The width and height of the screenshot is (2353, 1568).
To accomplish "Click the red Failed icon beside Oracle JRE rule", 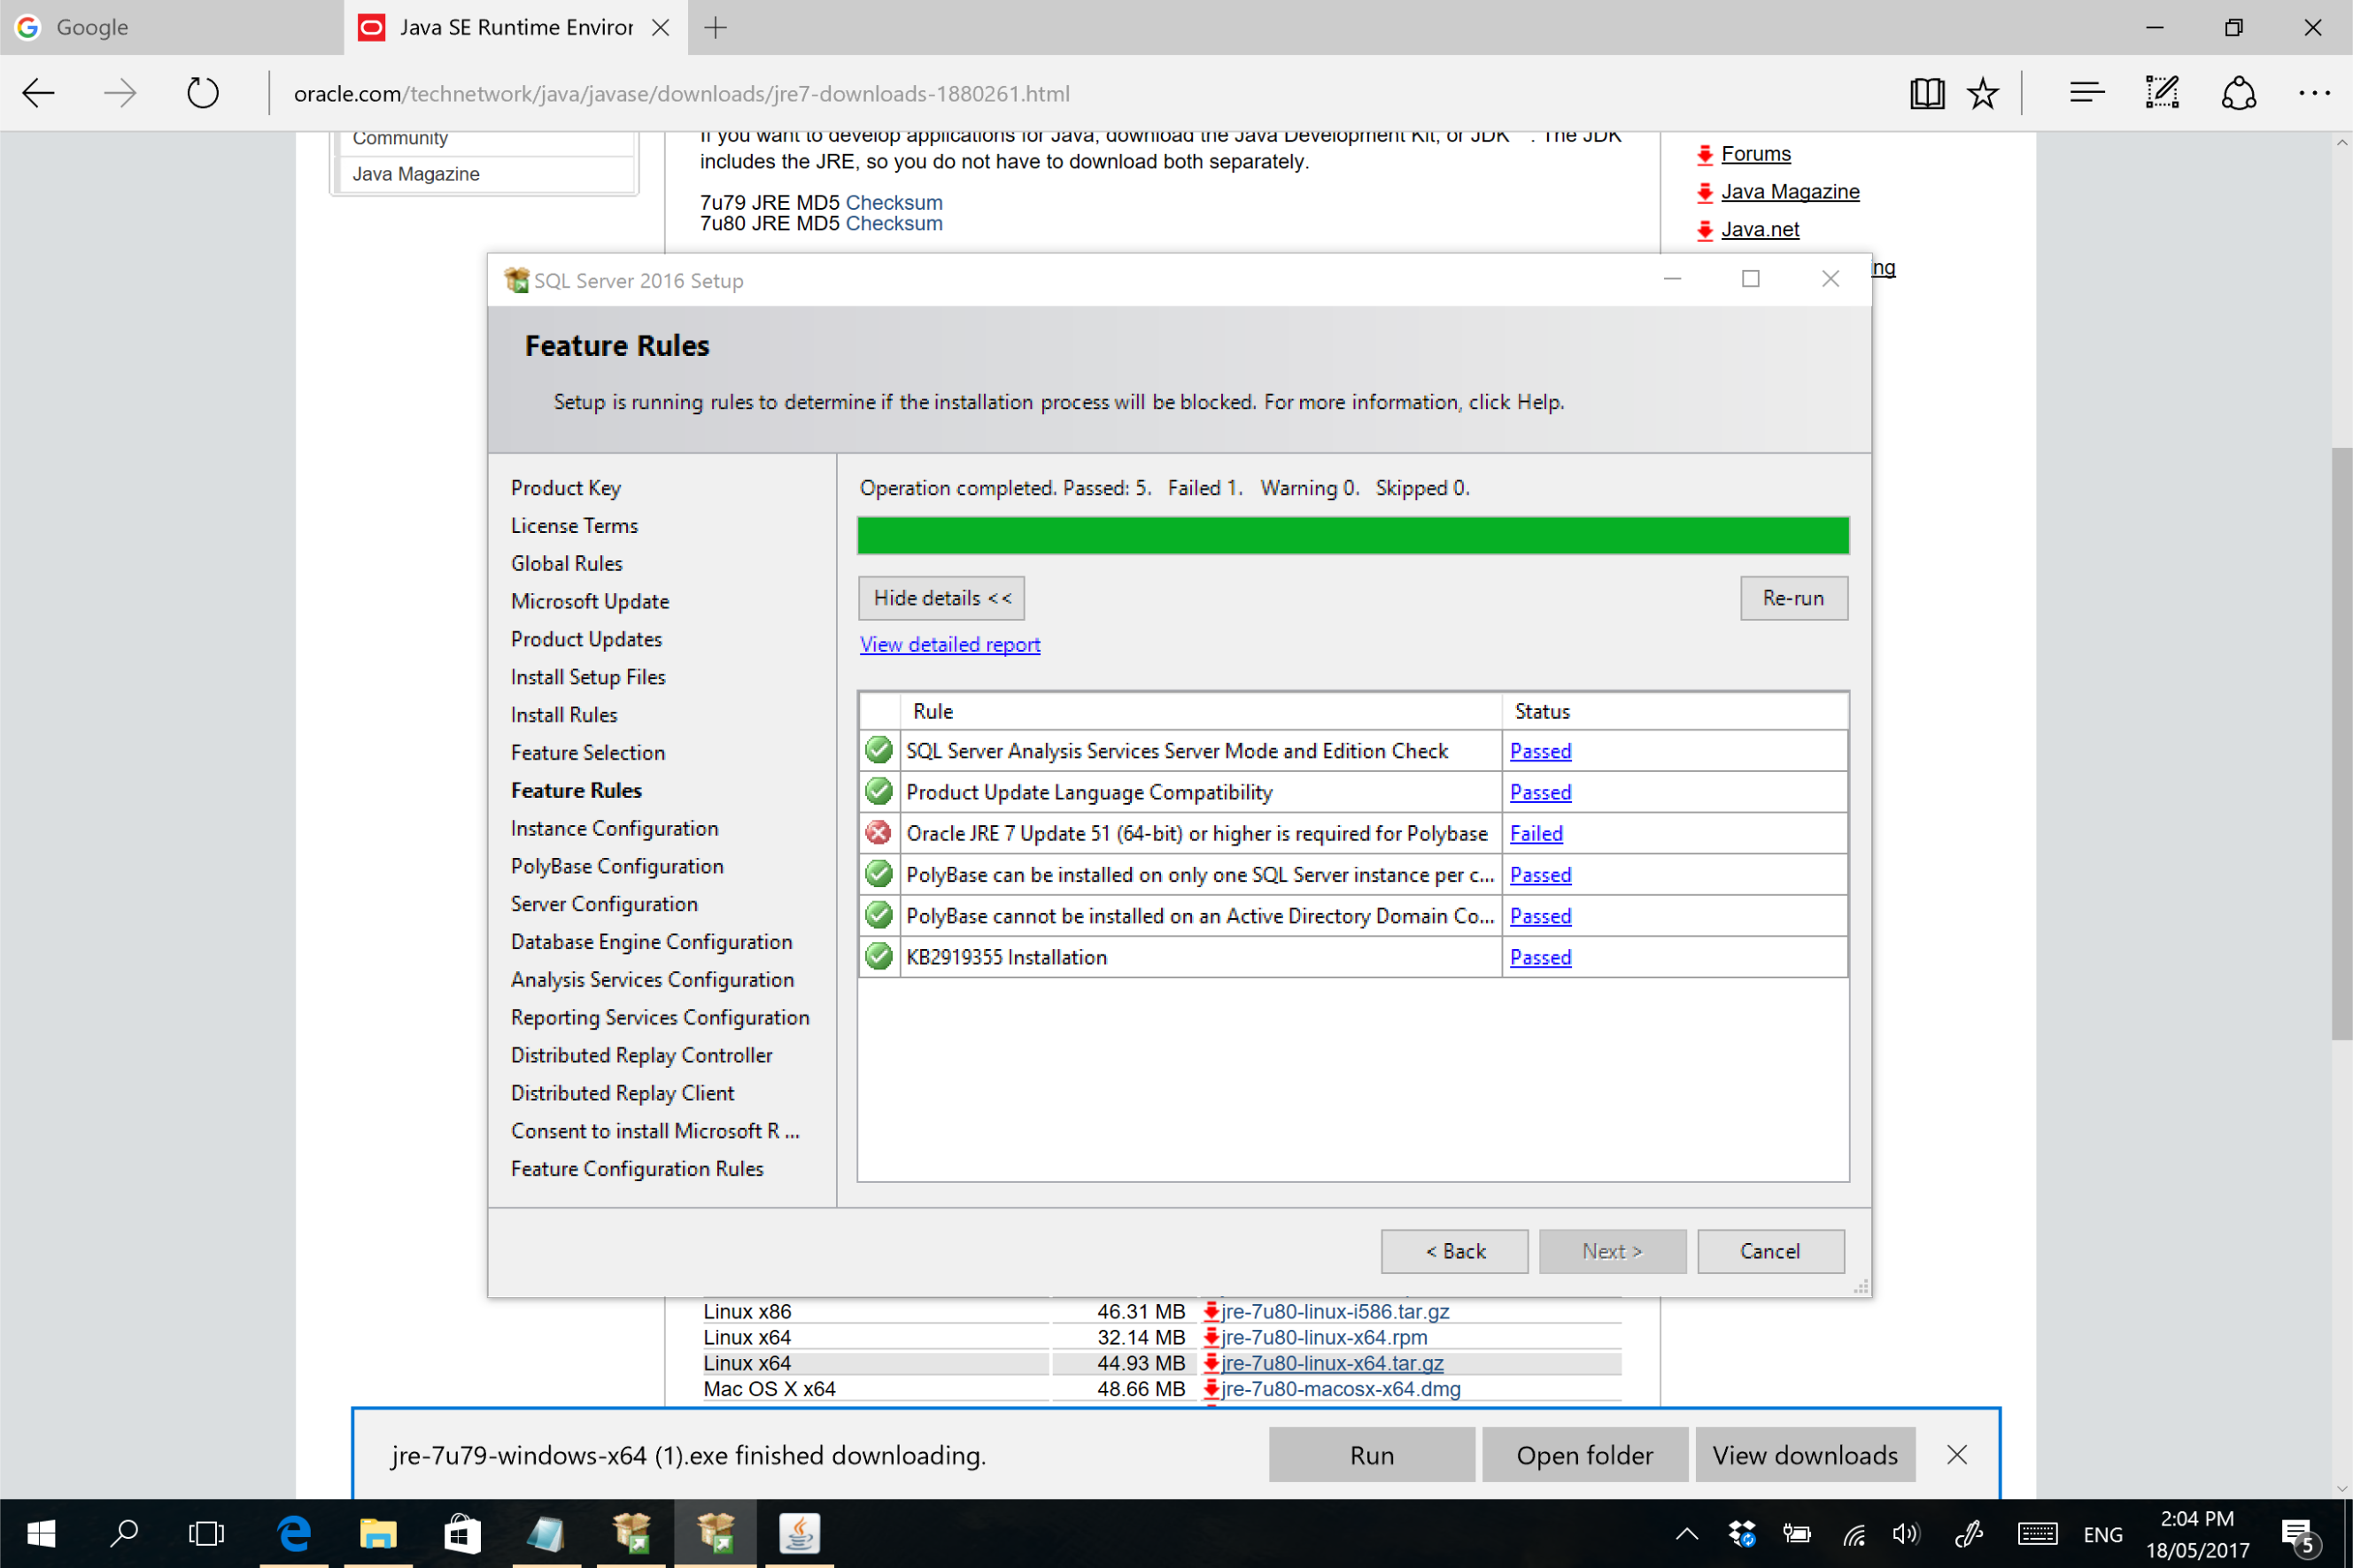I will (878, 833).
